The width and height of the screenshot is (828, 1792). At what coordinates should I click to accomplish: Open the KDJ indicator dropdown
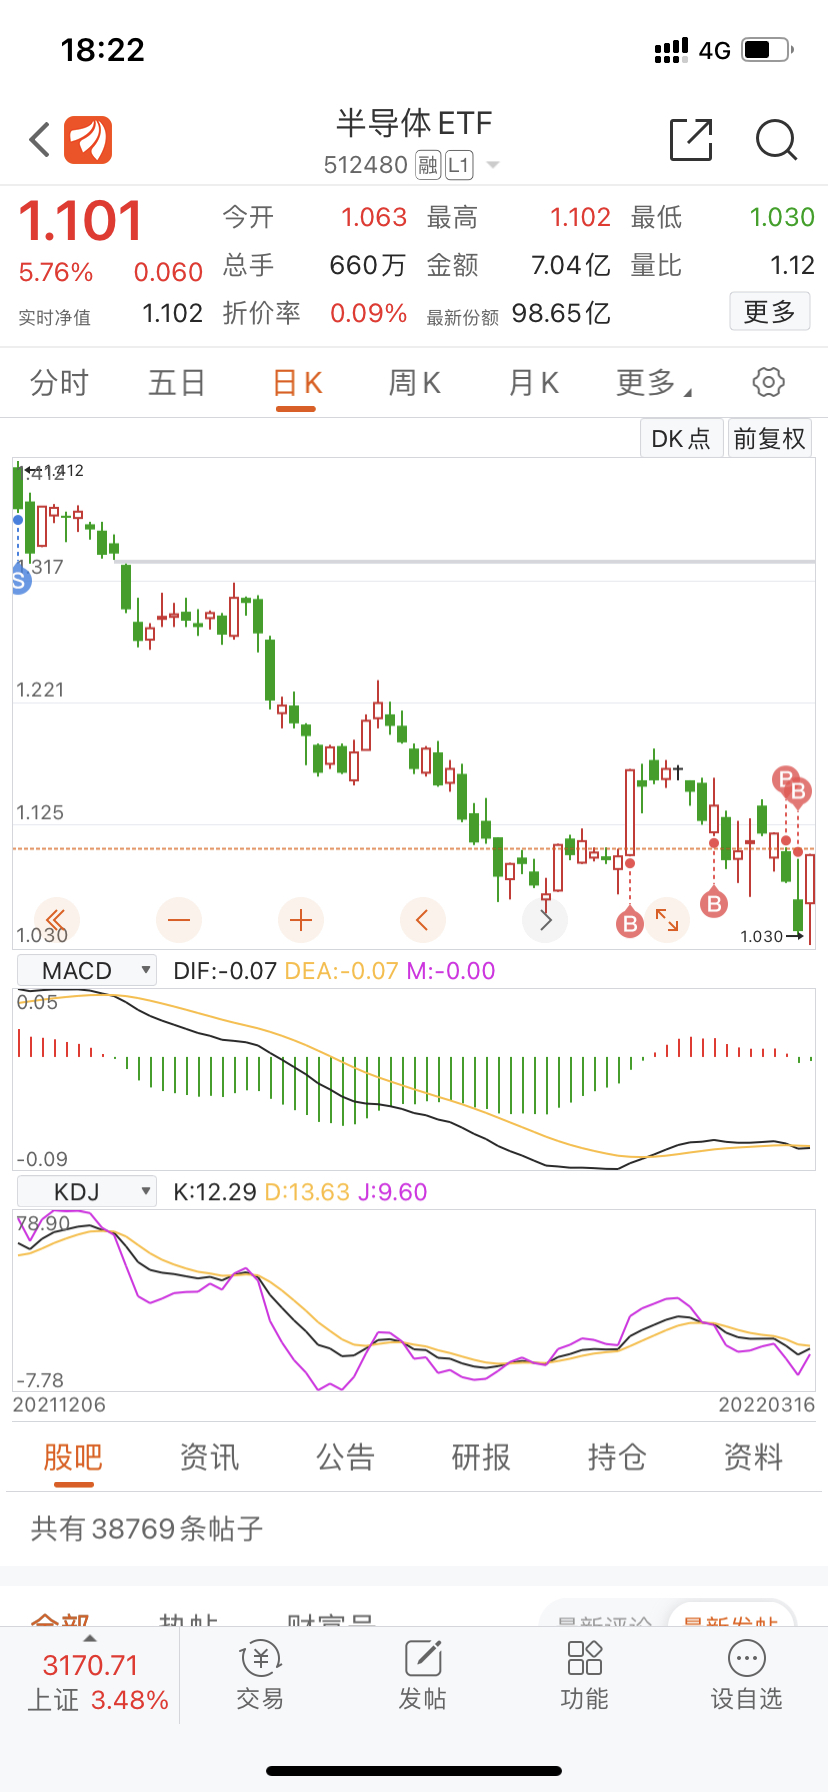tap(87, 1191)
